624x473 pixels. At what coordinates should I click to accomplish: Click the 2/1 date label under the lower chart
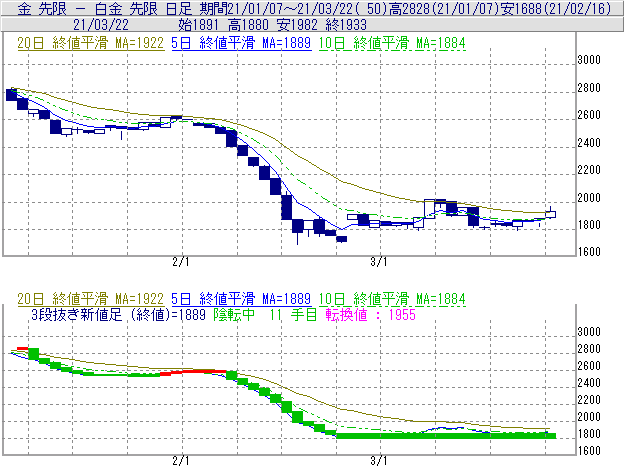tap(181, 461)
